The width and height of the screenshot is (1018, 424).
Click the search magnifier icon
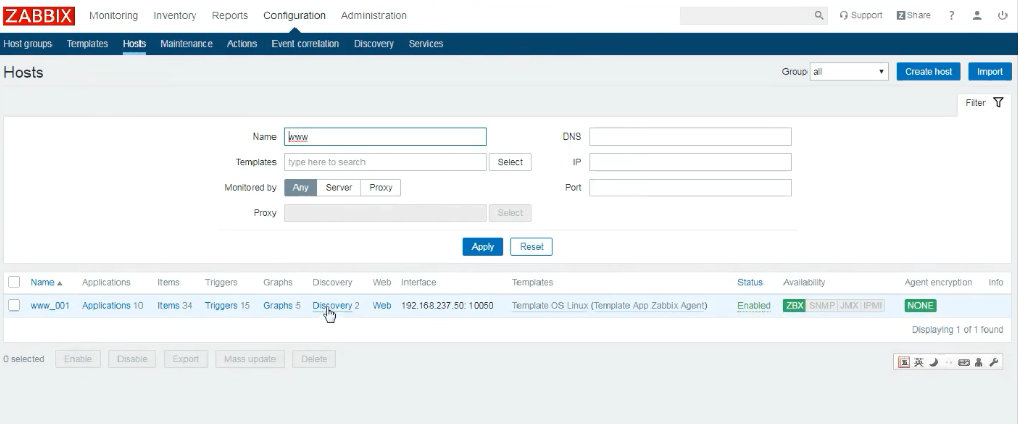pyautogui.click(x=819, y=16)
